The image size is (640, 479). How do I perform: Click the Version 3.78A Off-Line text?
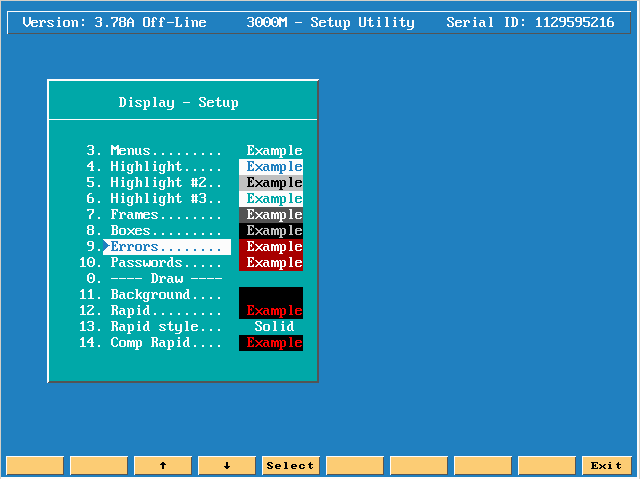pos(114,22)
